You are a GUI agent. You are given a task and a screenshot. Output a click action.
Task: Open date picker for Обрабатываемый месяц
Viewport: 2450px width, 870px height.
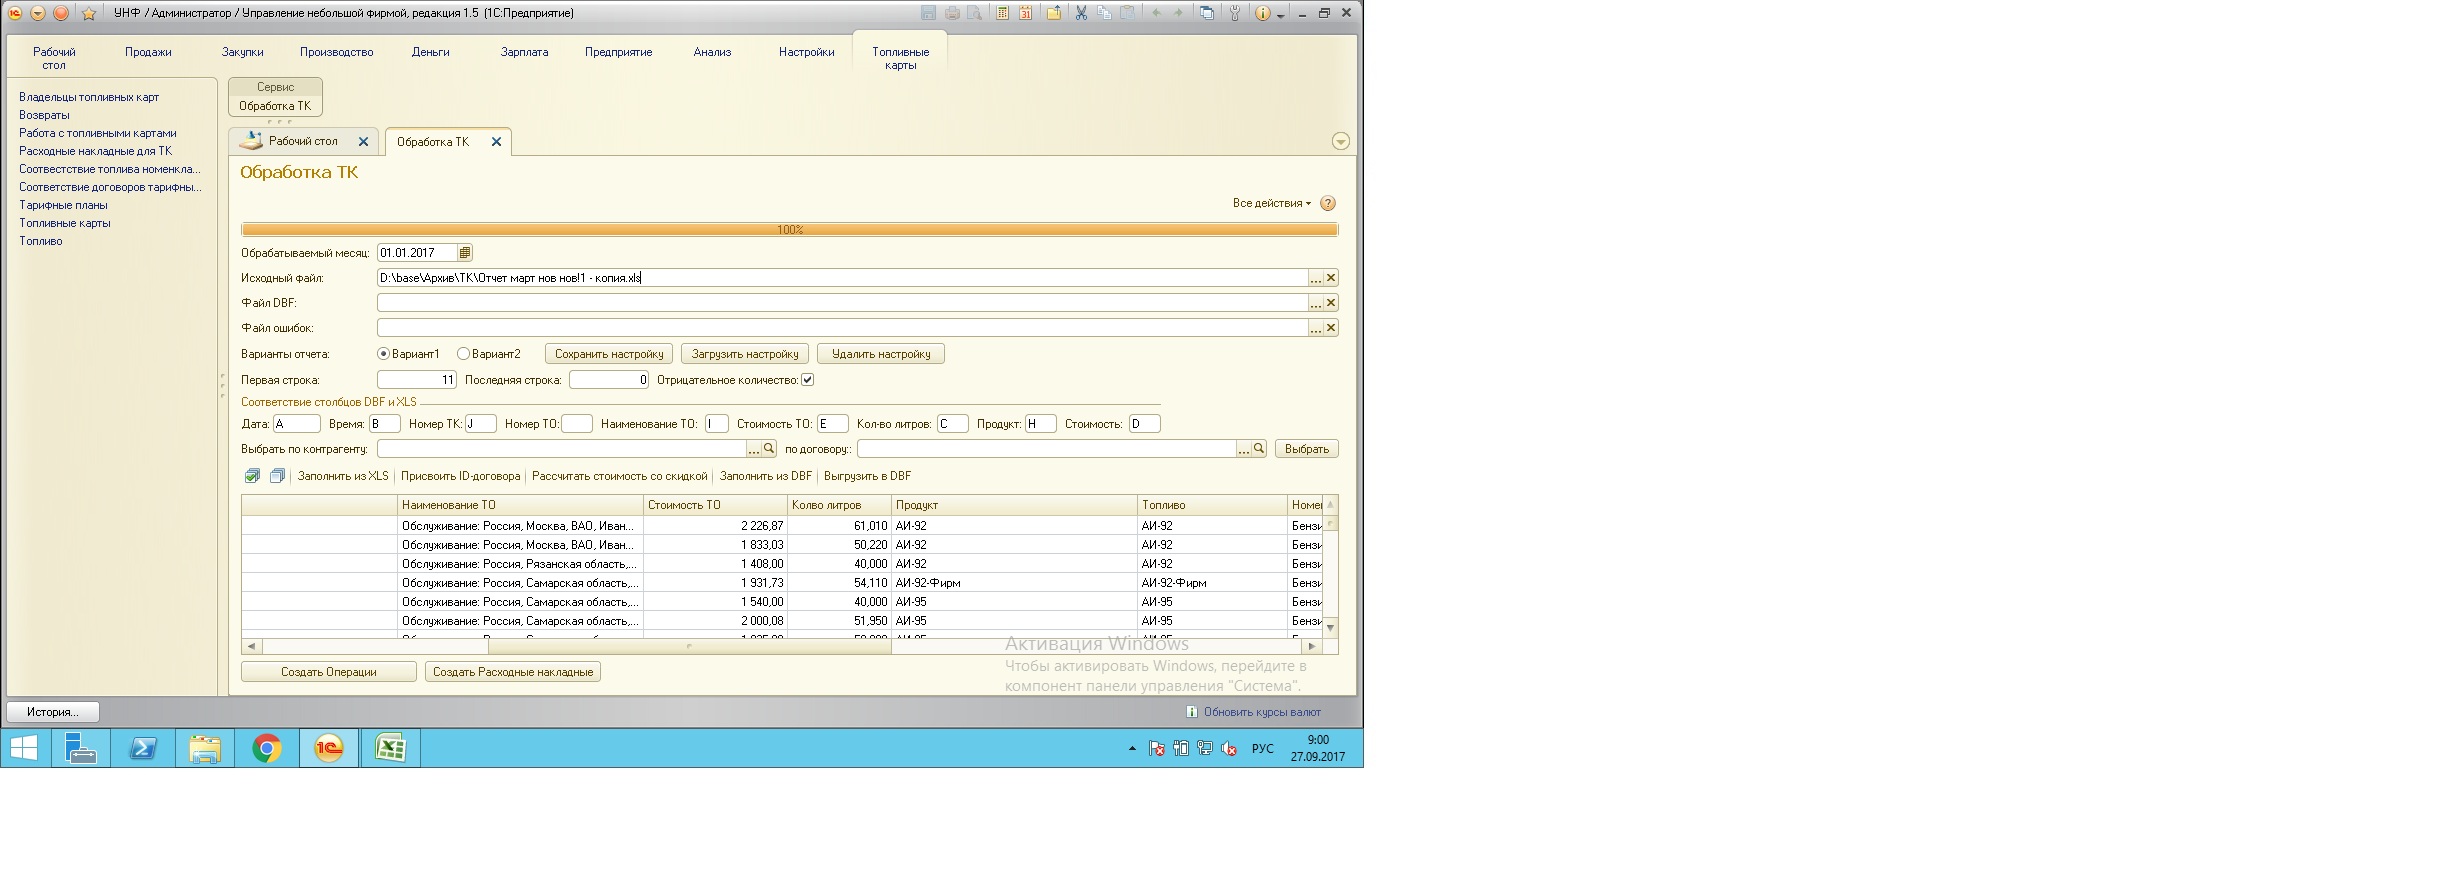pyautogui.click(x=465, y=253)
